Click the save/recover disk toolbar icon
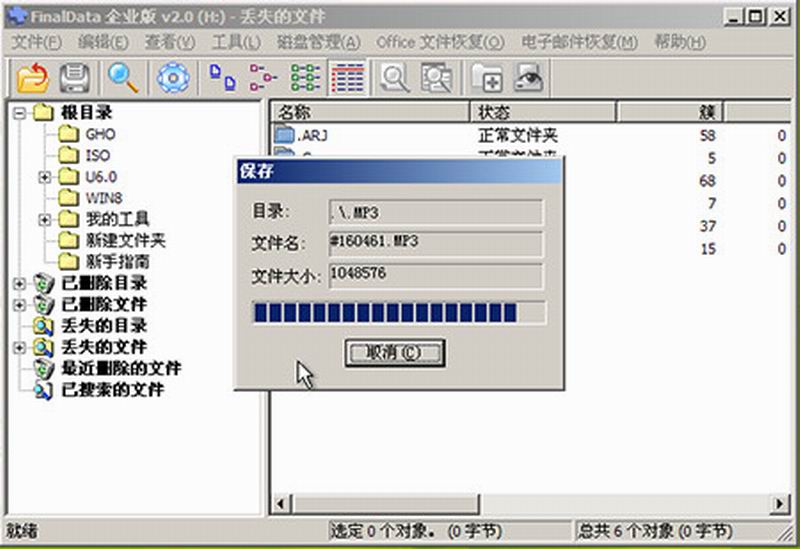The height and width of the screenshot is (549, 800). pyautogui.click(x=75, y=78)
